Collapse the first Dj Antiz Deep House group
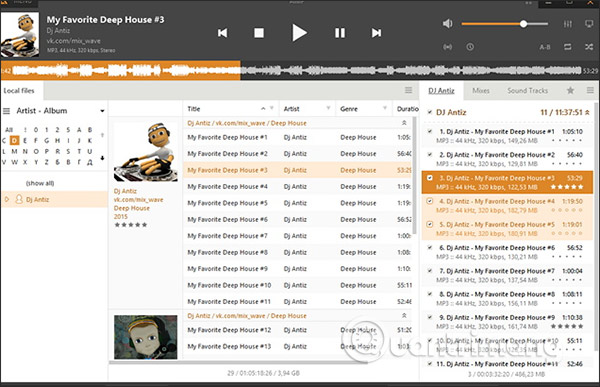This screenshot has height=387, width=600. (404, 123)
